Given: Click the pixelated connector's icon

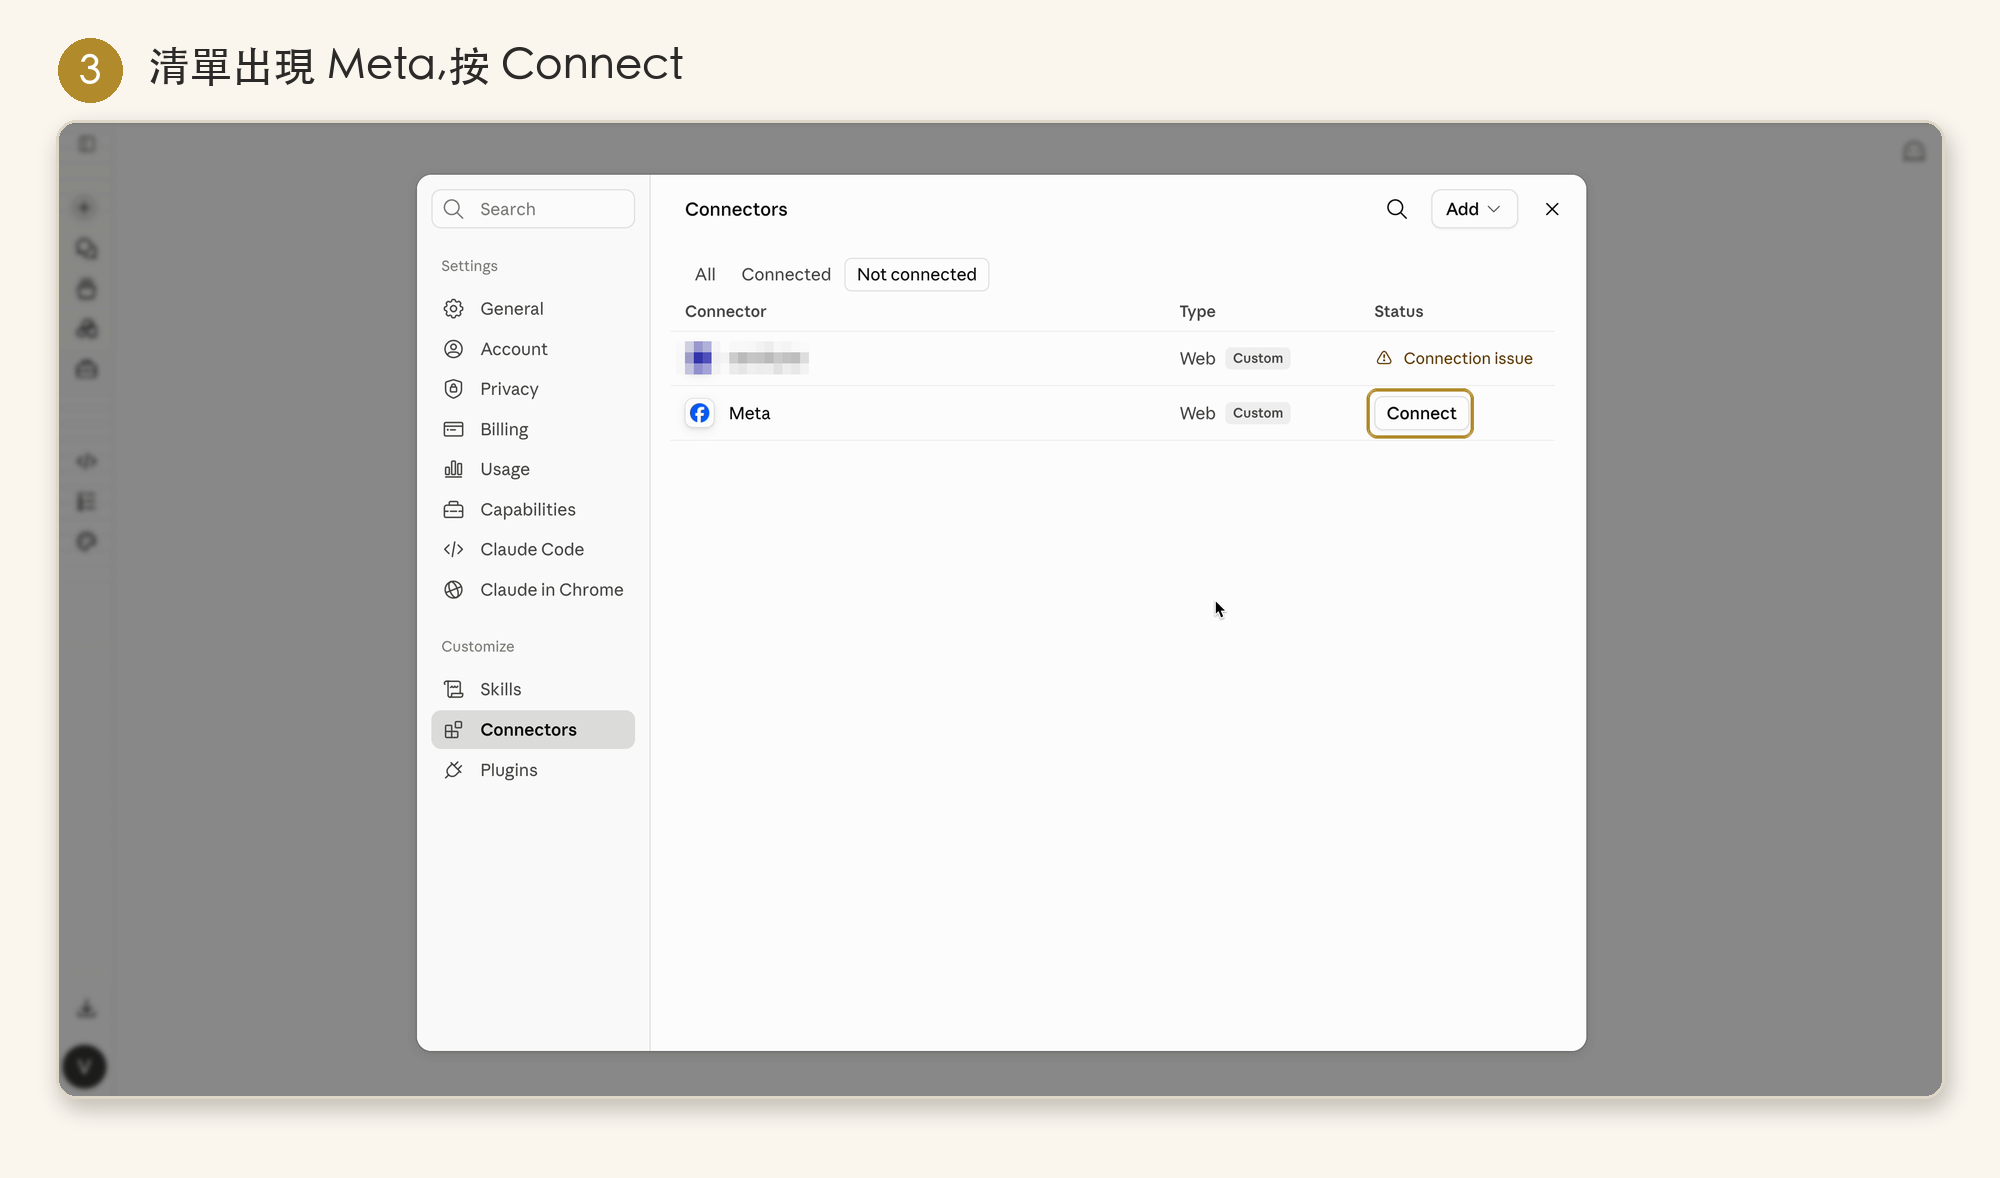Looking at the screenshot, I should click(x=698, y=358).
